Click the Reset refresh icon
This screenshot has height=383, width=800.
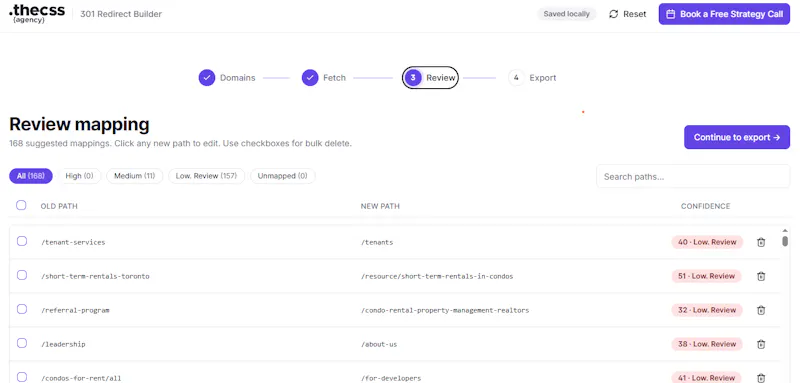[614, 14]
